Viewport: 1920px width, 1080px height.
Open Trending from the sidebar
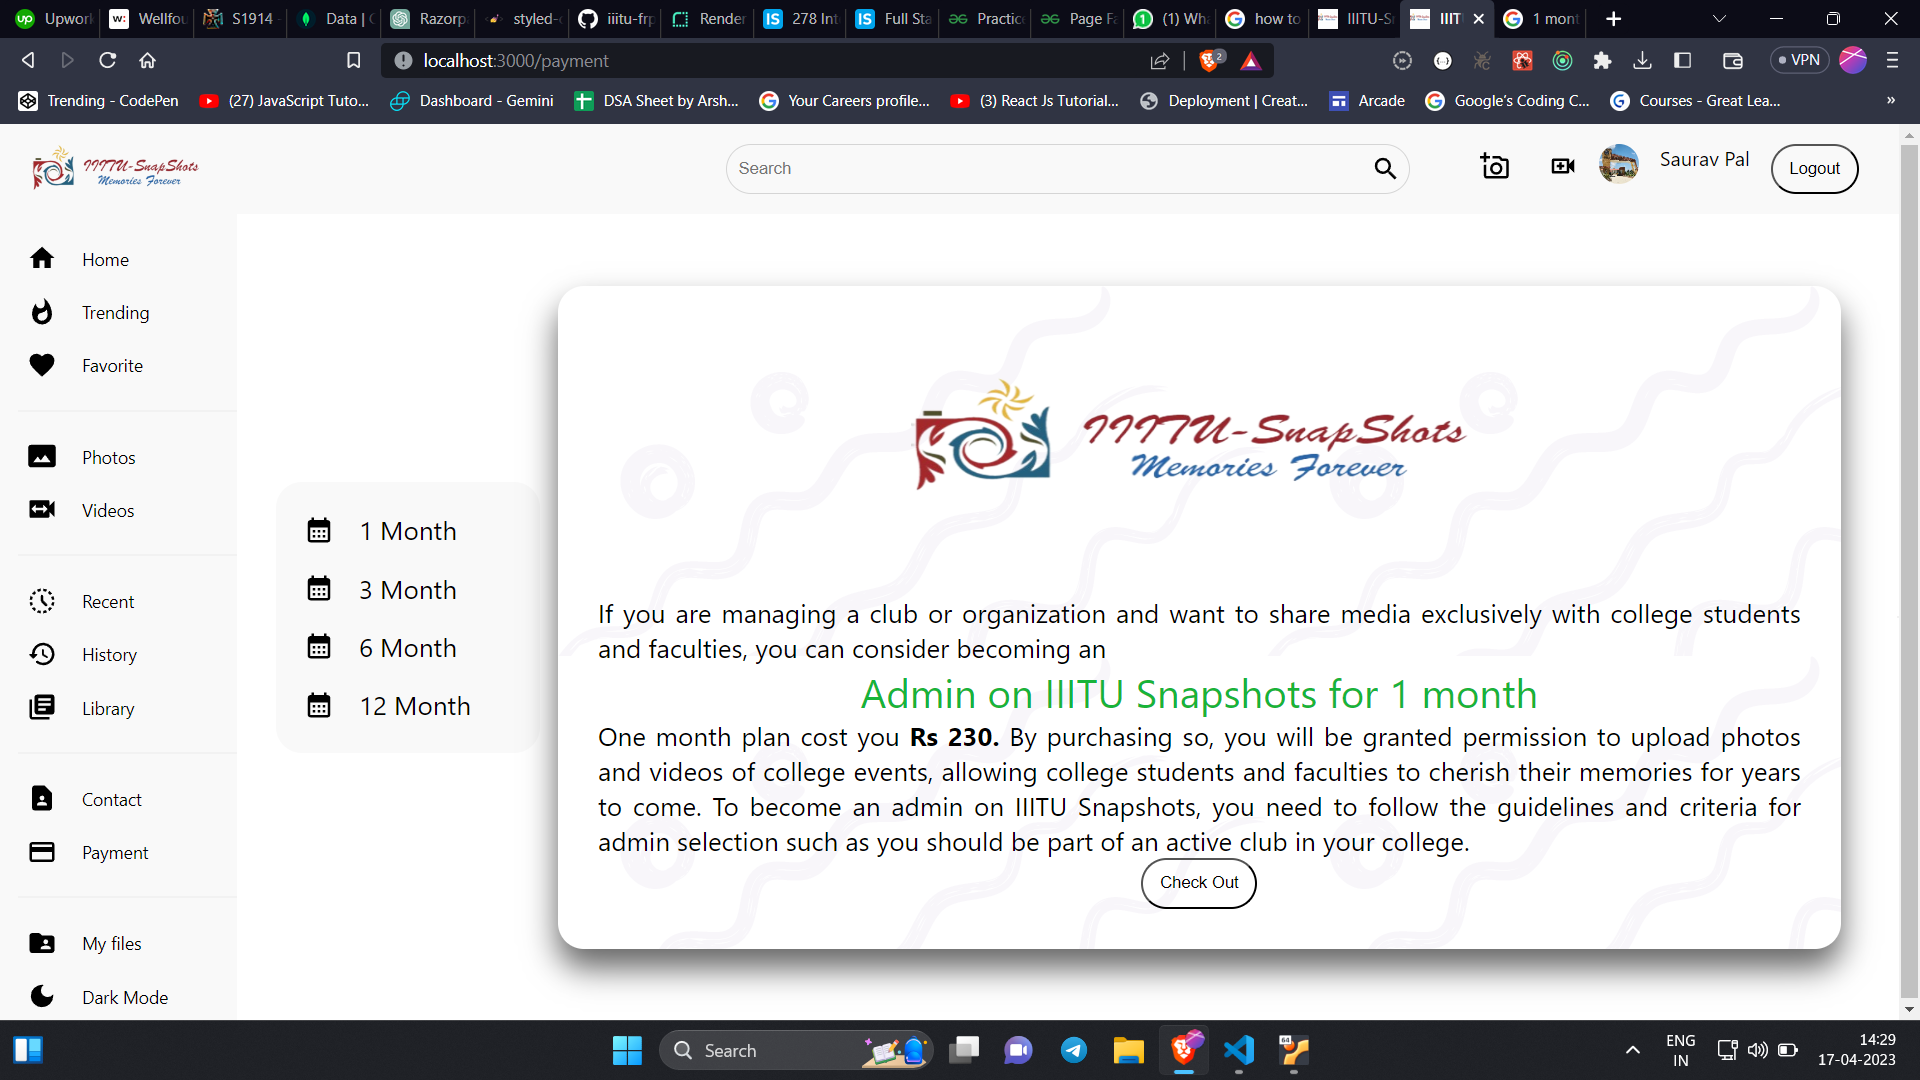[x=115, y=313]
